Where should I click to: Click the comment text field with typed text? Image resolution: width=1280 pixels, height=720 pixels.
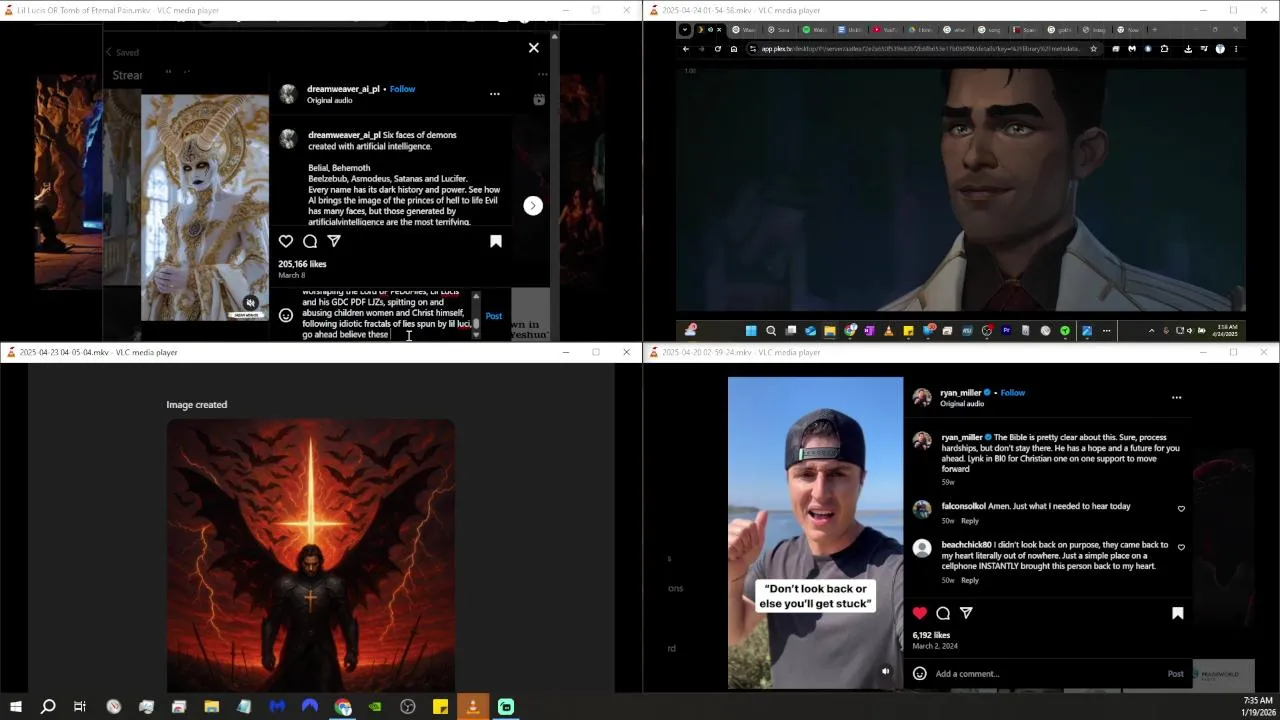click(385, 314)
